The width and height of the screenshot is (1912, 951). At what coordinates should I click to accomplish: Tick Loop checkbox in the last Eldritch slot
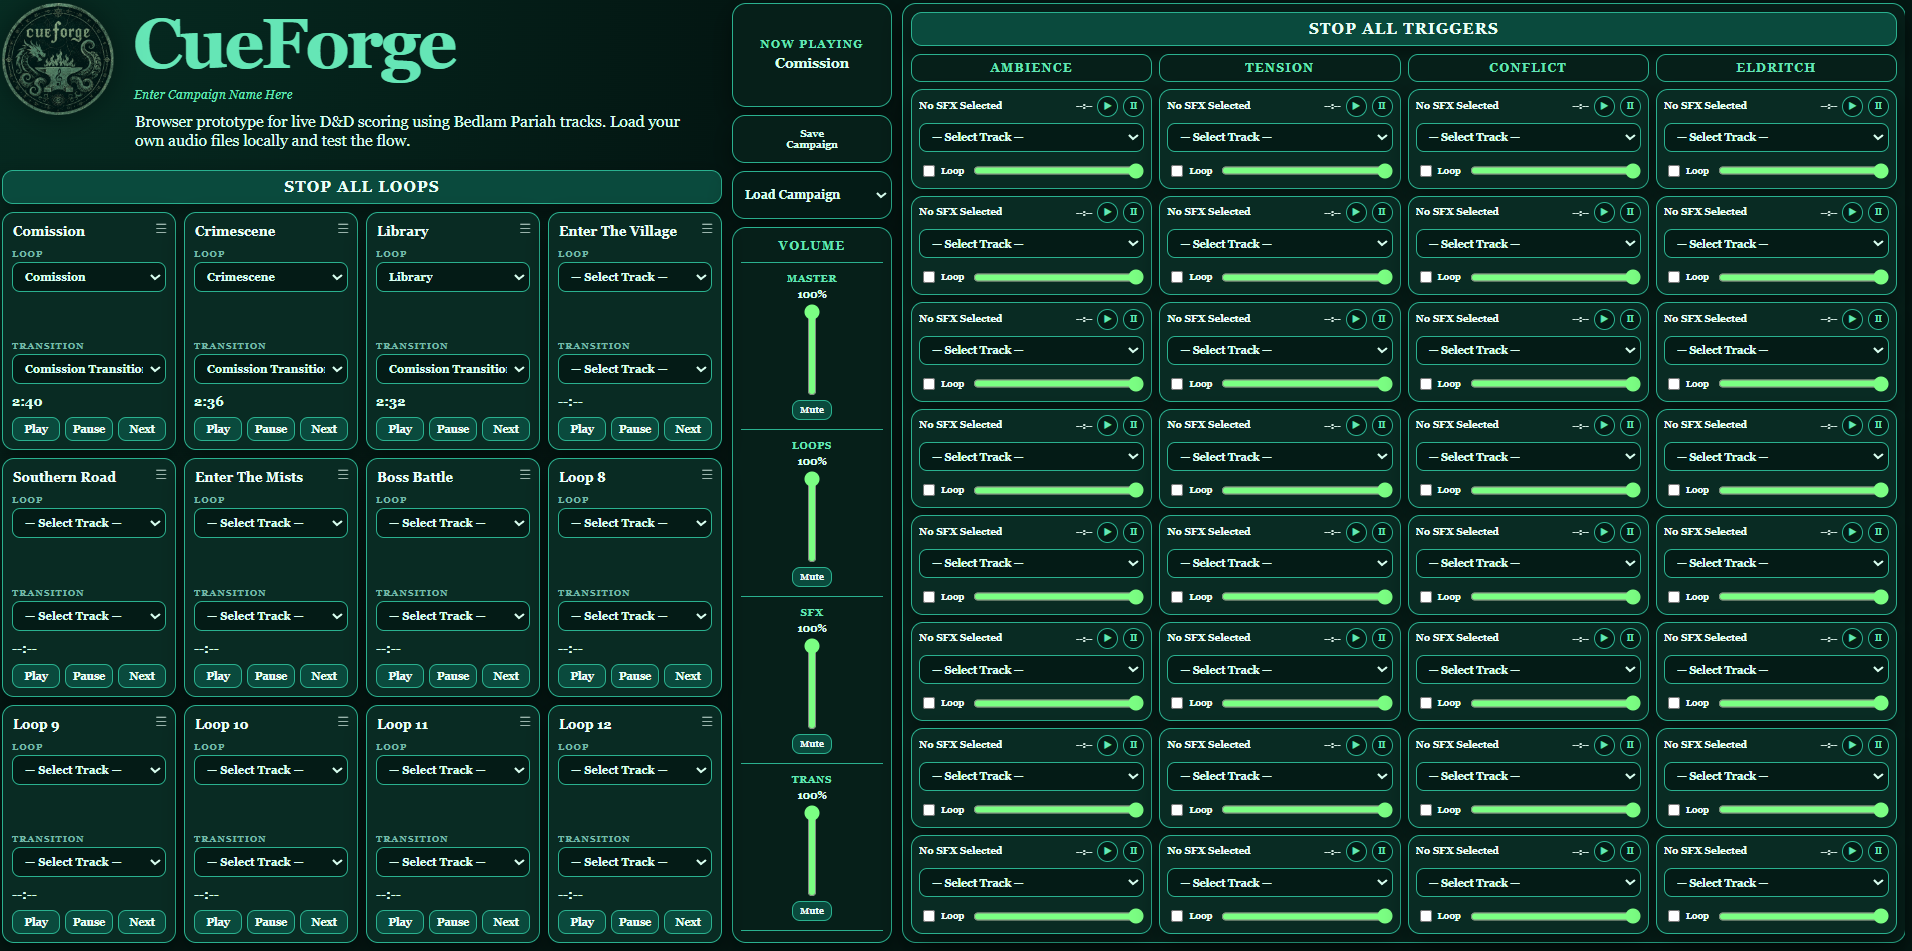click(1674, 916)
